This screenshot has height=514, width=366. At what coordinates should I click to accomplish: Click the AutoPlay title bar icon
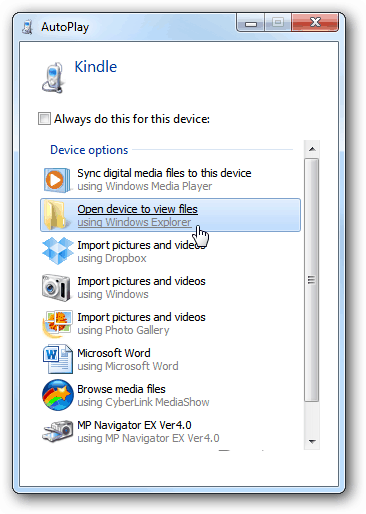coord(27,27)
